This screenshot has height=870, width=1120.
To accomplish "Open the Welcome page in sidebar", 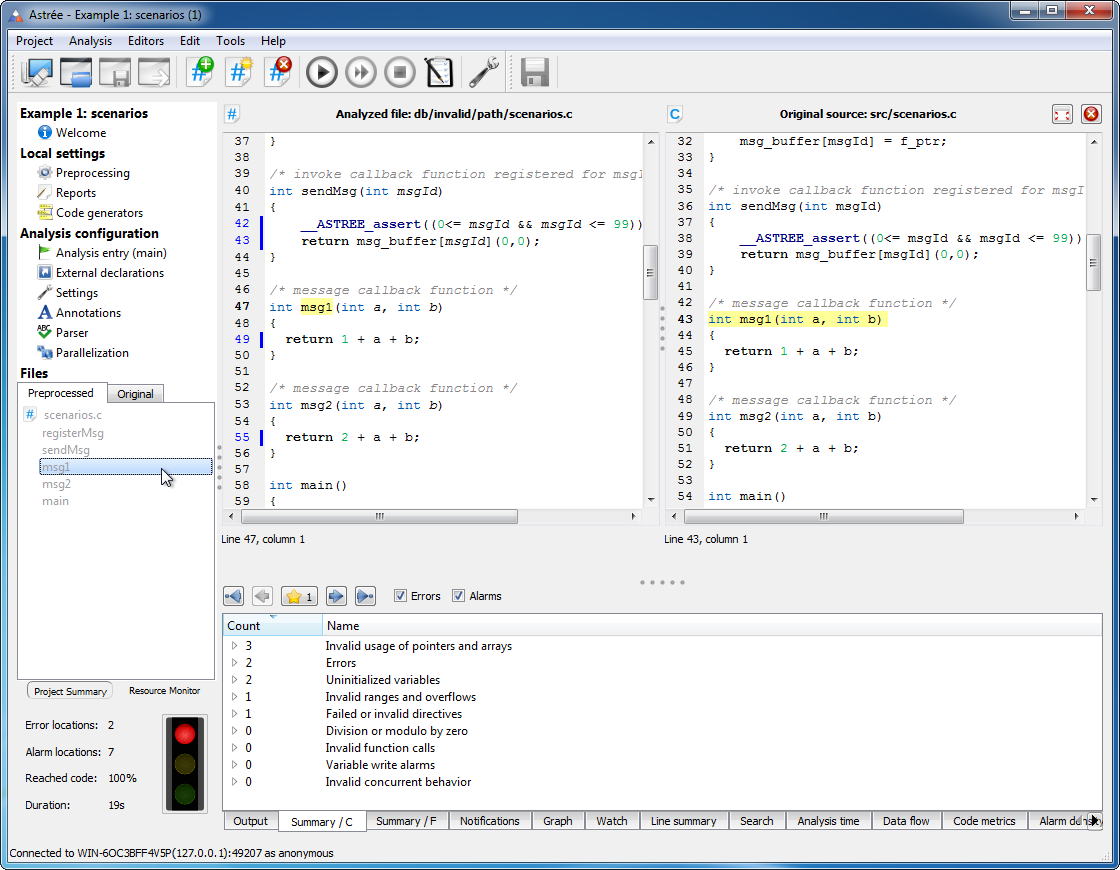I will (80, 133).
